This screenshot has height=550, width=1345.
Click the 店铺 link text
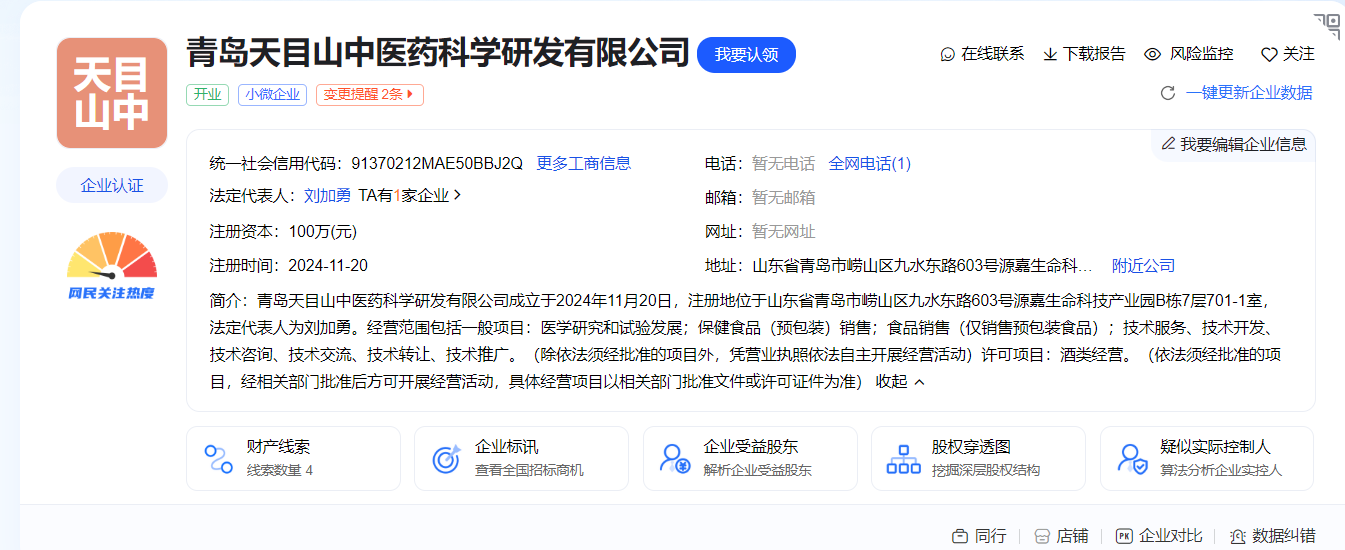1072,536
